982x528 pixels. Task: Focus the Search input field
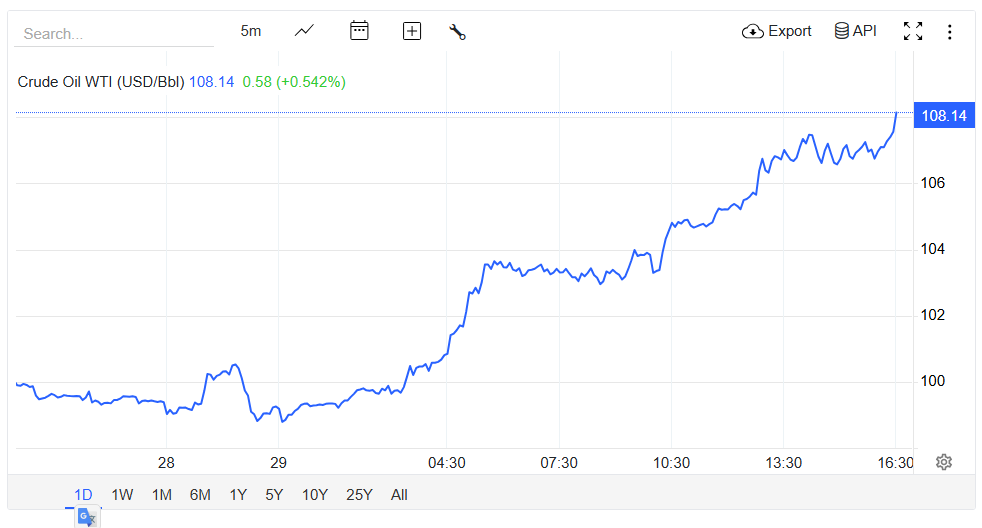[x=114, y=34]
